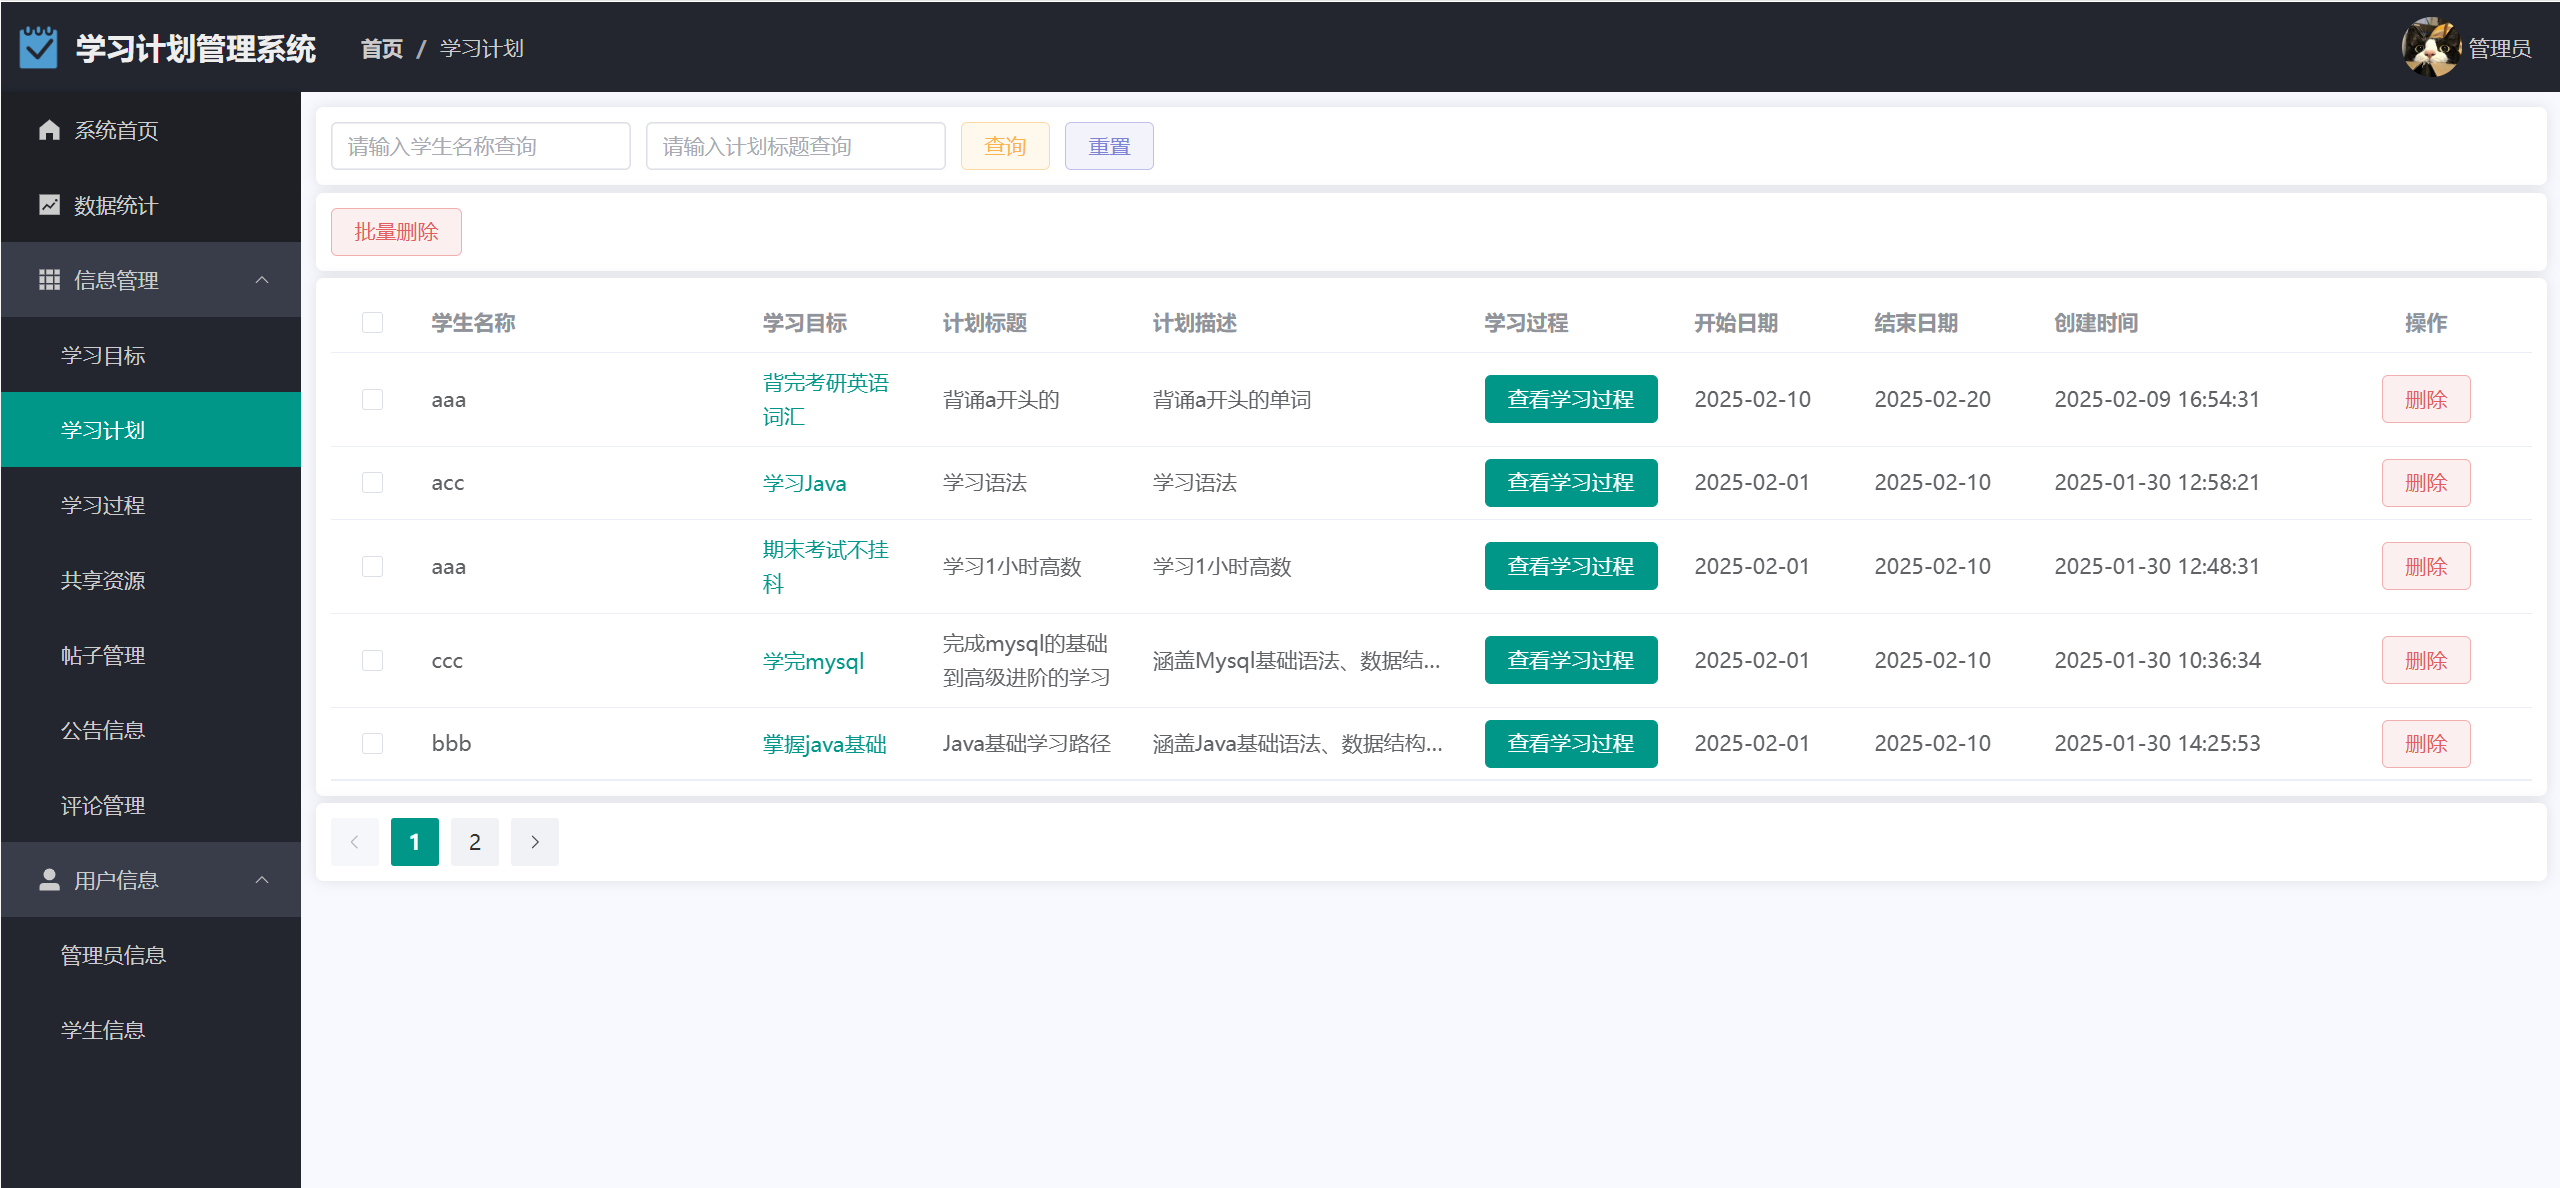This screenshot has height=1188, width=2560.
Task: Collapse the 用户信息 menu chevron
Action: coord(262,880)
